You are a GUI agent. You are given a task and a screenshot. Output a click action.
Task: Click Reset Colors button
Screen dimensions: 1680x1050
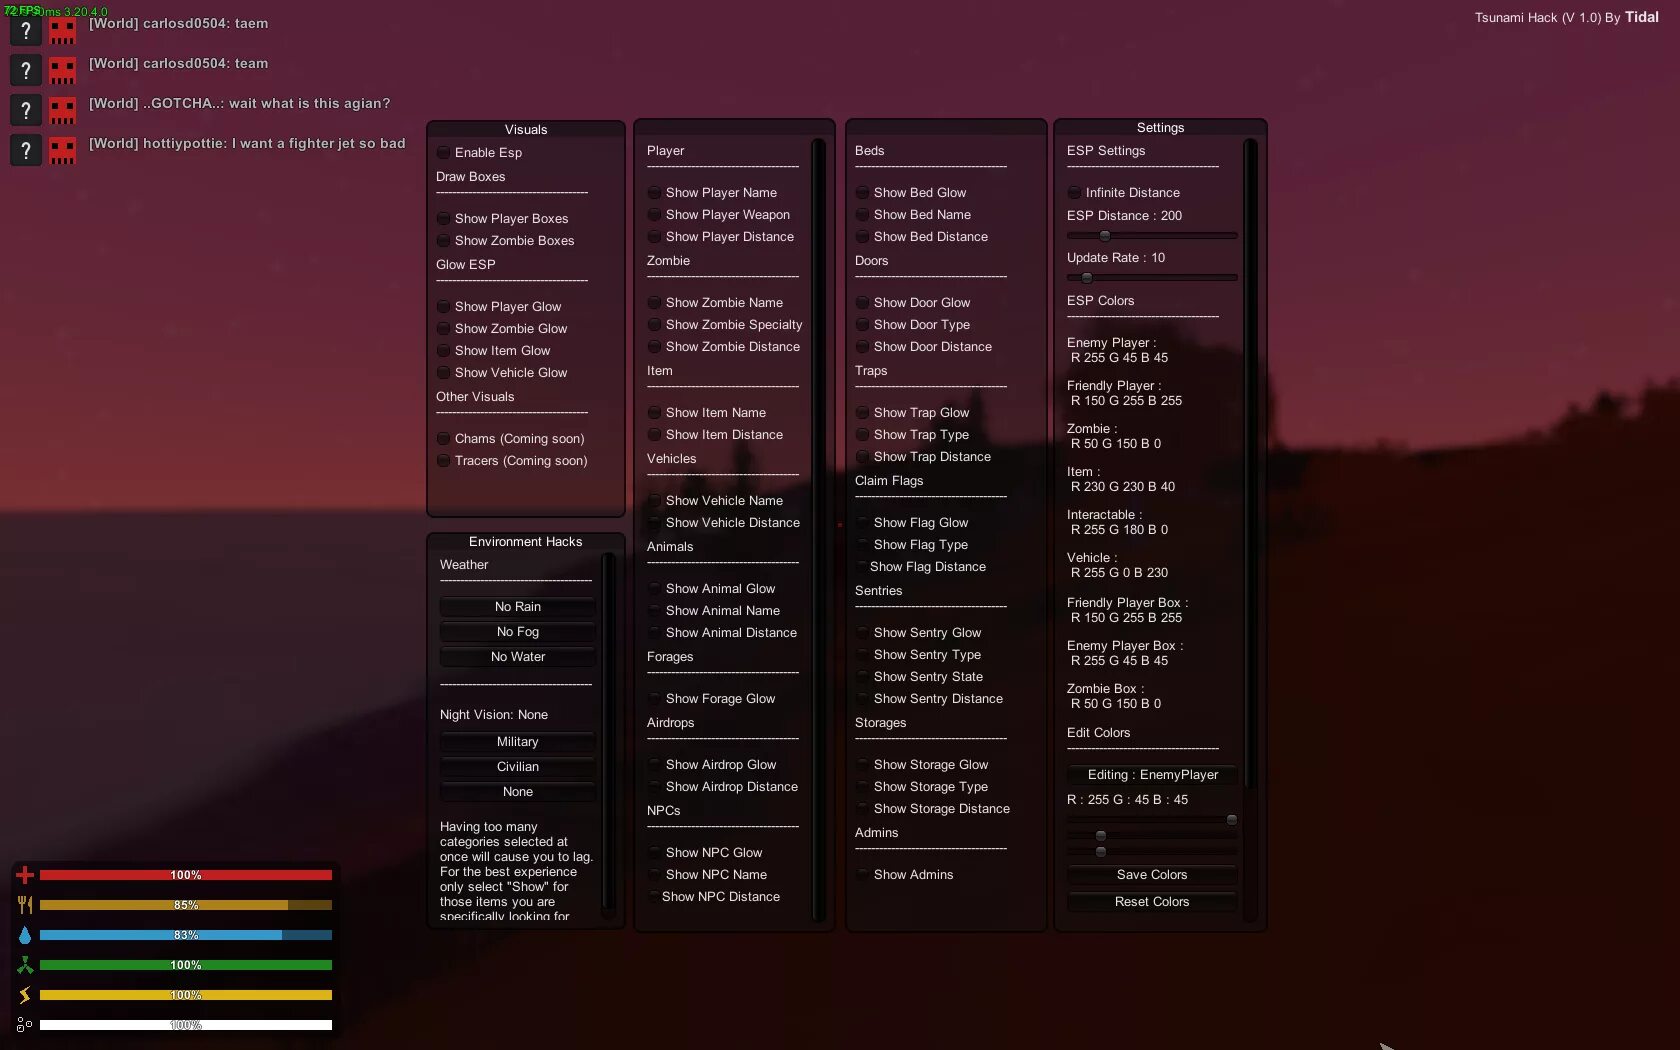[x=1152, y=901]
